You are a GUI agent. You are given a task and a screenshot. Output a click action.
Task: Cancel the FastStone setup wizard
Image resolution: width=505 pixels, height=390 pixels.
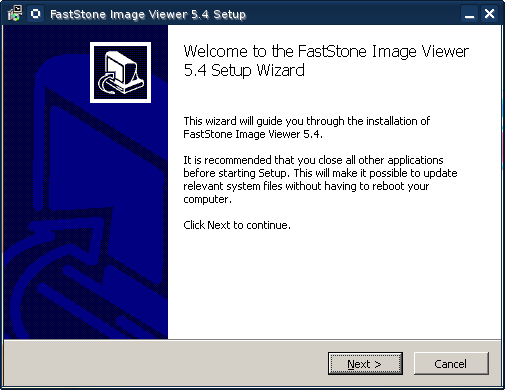pos(451,364)
